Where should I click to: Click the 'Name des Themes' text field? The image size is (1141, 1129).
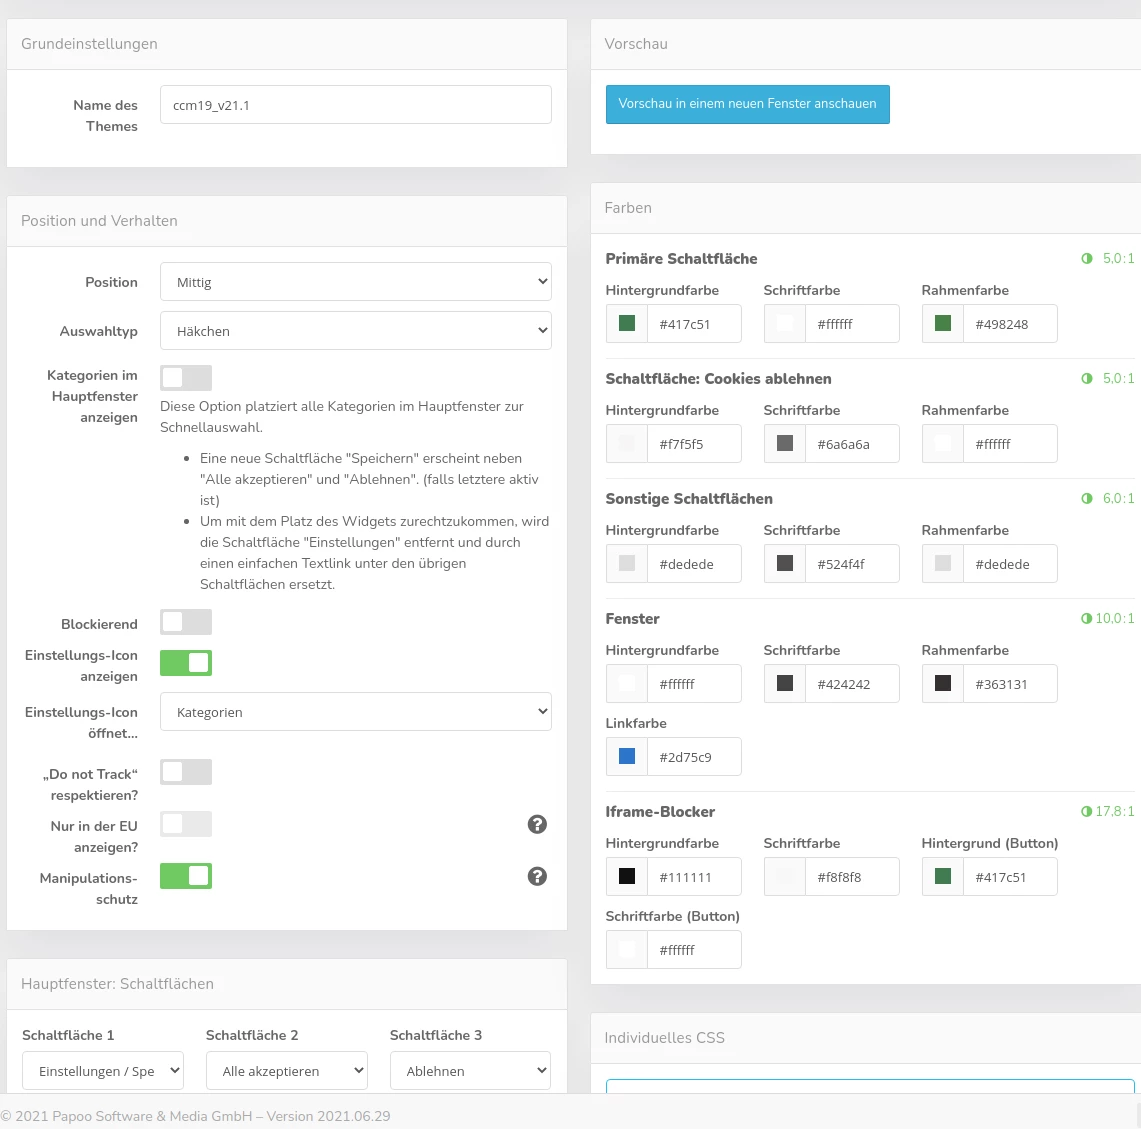click(x=355, y=105)
